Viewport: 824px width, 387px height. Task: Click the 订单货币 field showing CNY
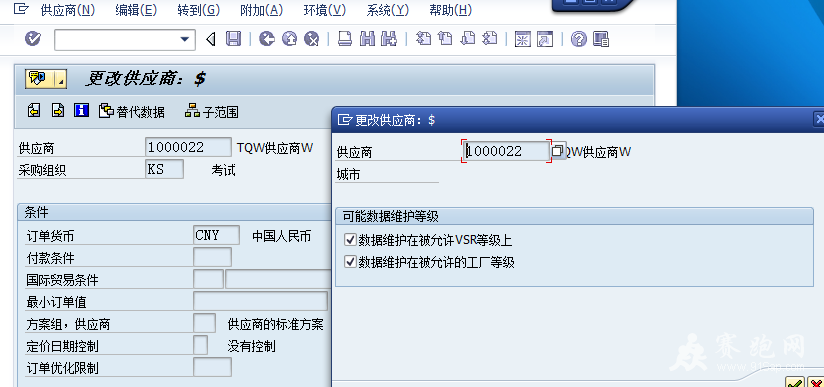[217, 235]
